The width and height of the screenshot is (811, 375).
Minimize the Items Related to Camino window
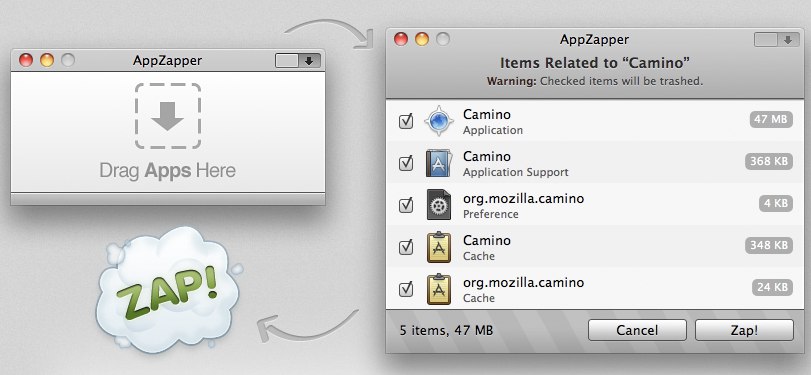[x=422, y=39]
